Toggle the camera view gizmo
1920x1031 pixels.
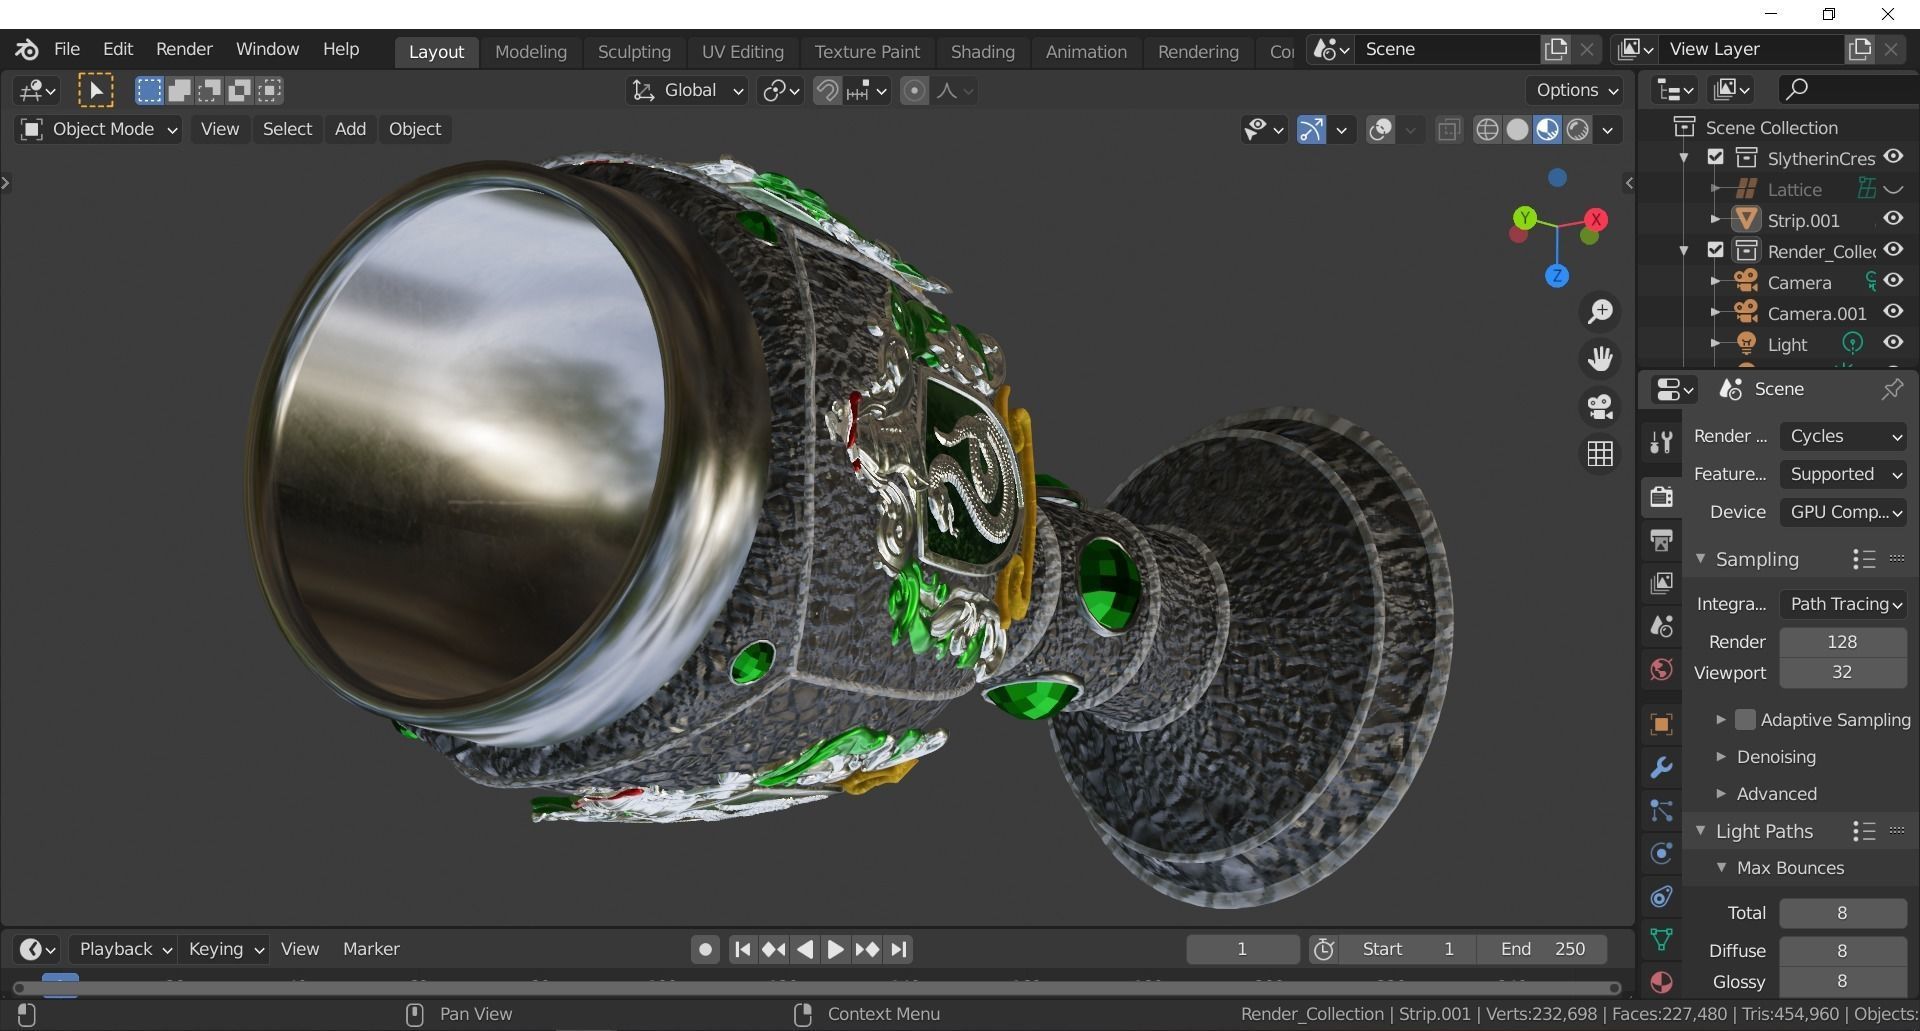(x=1600, y=407)
